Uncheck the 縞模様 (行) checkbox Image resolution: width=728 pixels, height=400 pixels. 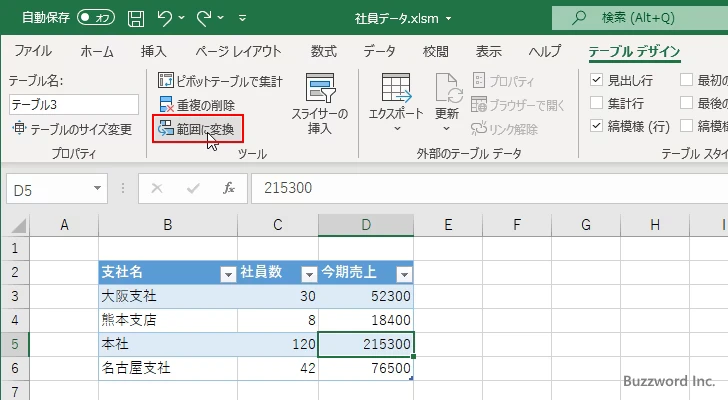pyautogui.click(x=597, y=126)
